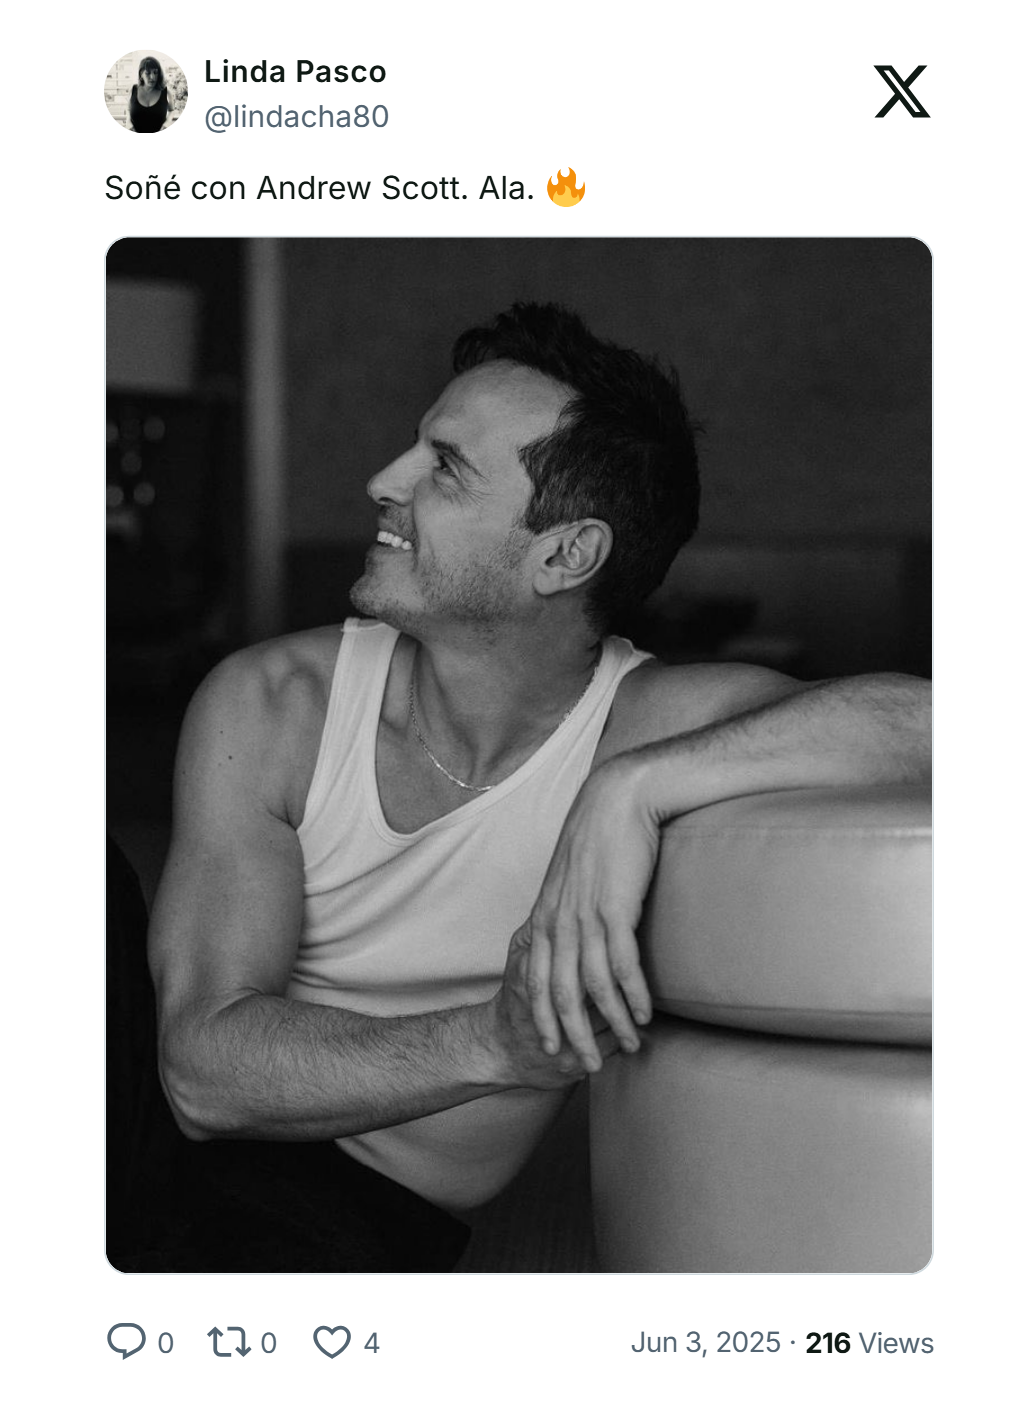Click the word Views after the count
The height and width of the screenshot is (1401, 1034).
(x=896, y=1343)
